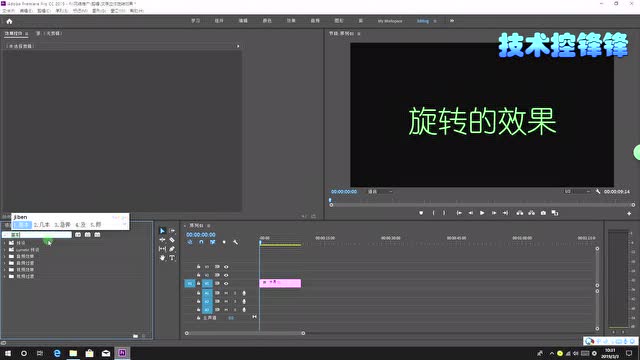
Task: Click Mark Out in the Program monitor
Action: (444, 213)
